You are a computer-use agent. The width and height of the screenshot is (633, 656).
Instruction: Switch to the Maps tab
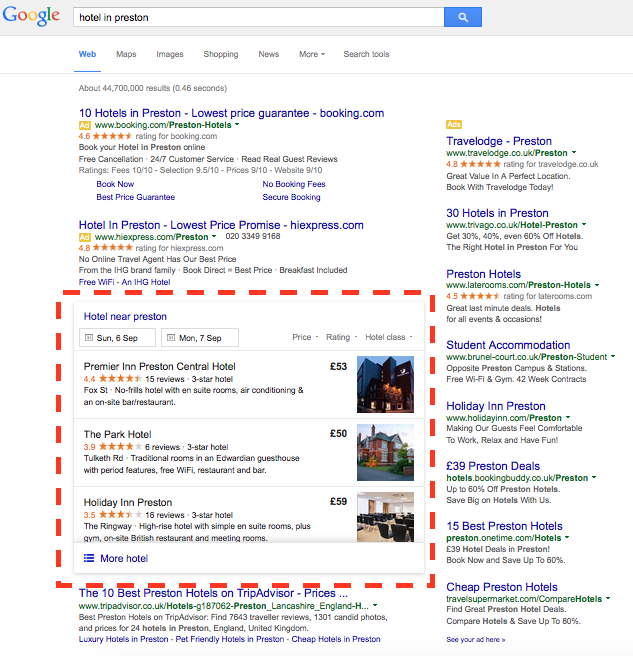click(x=126, y=54)
